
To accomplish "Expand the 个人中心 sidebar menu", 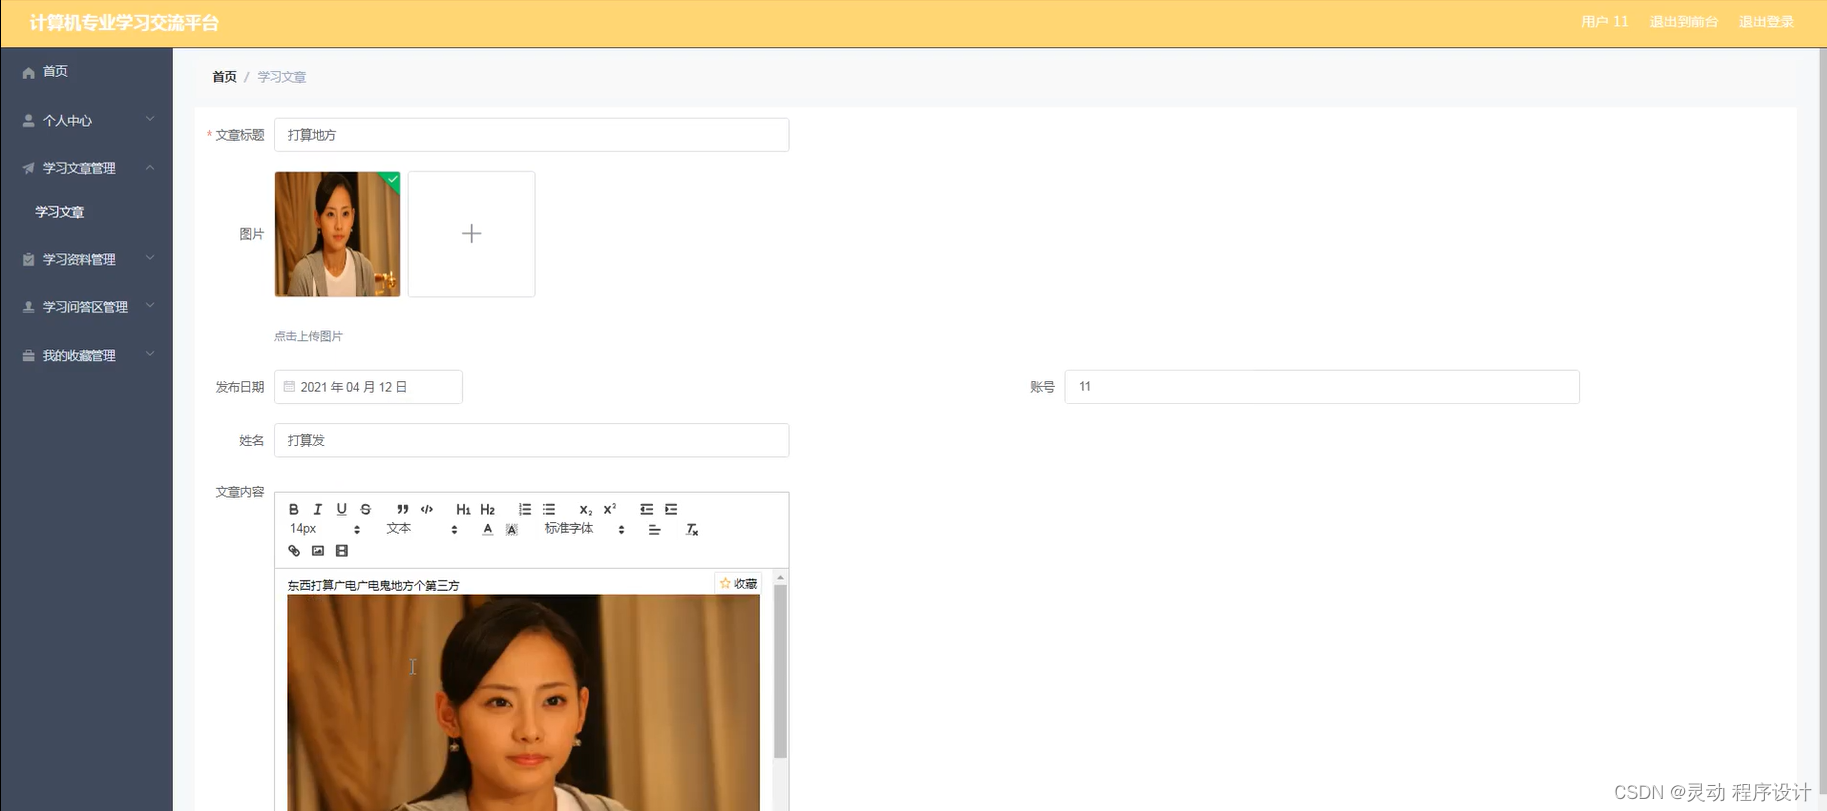I will tap(86, 120).
